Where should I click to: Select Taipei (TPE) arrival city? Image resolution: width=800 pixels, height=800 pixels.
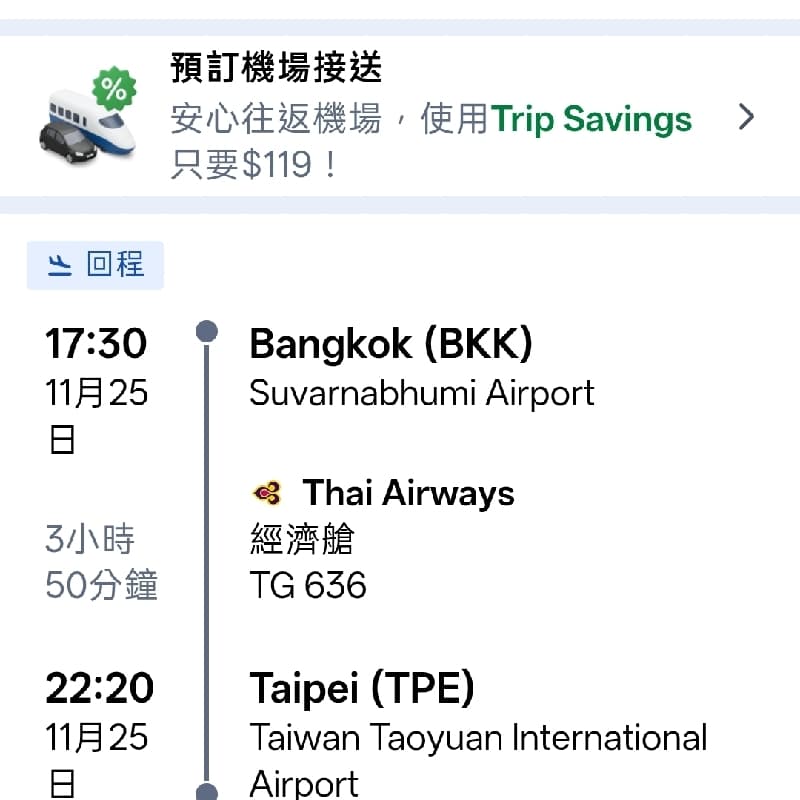(x=362, y=688)
